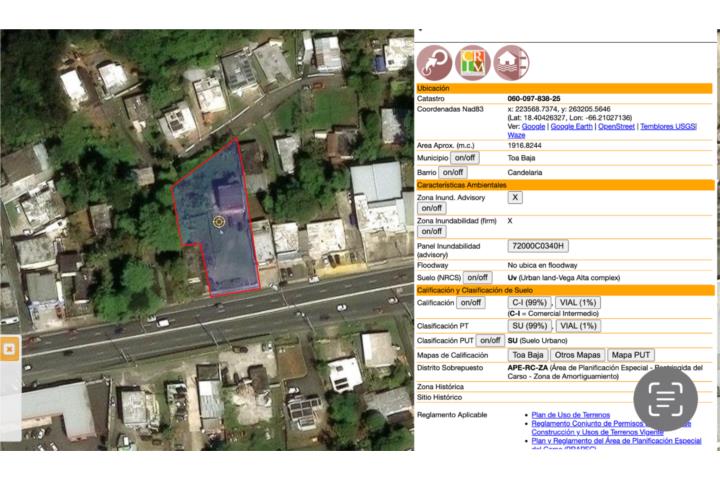Click the orange close icon on map edge
This screenshot has height=480, width=720.
point(8,349)
